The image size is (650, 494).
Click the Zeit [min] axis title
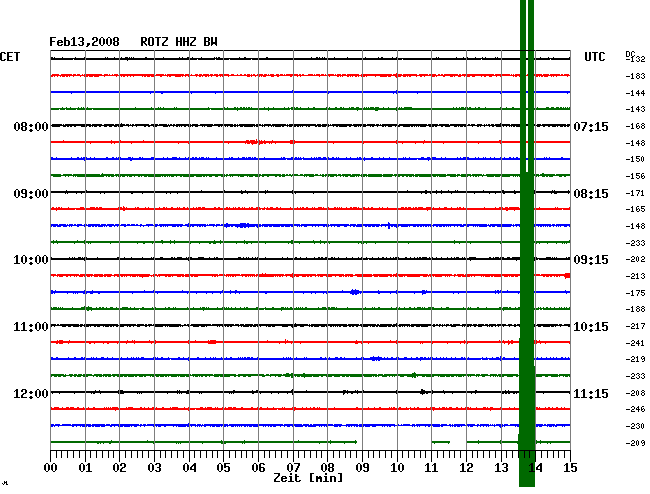[x=308, y=478]
